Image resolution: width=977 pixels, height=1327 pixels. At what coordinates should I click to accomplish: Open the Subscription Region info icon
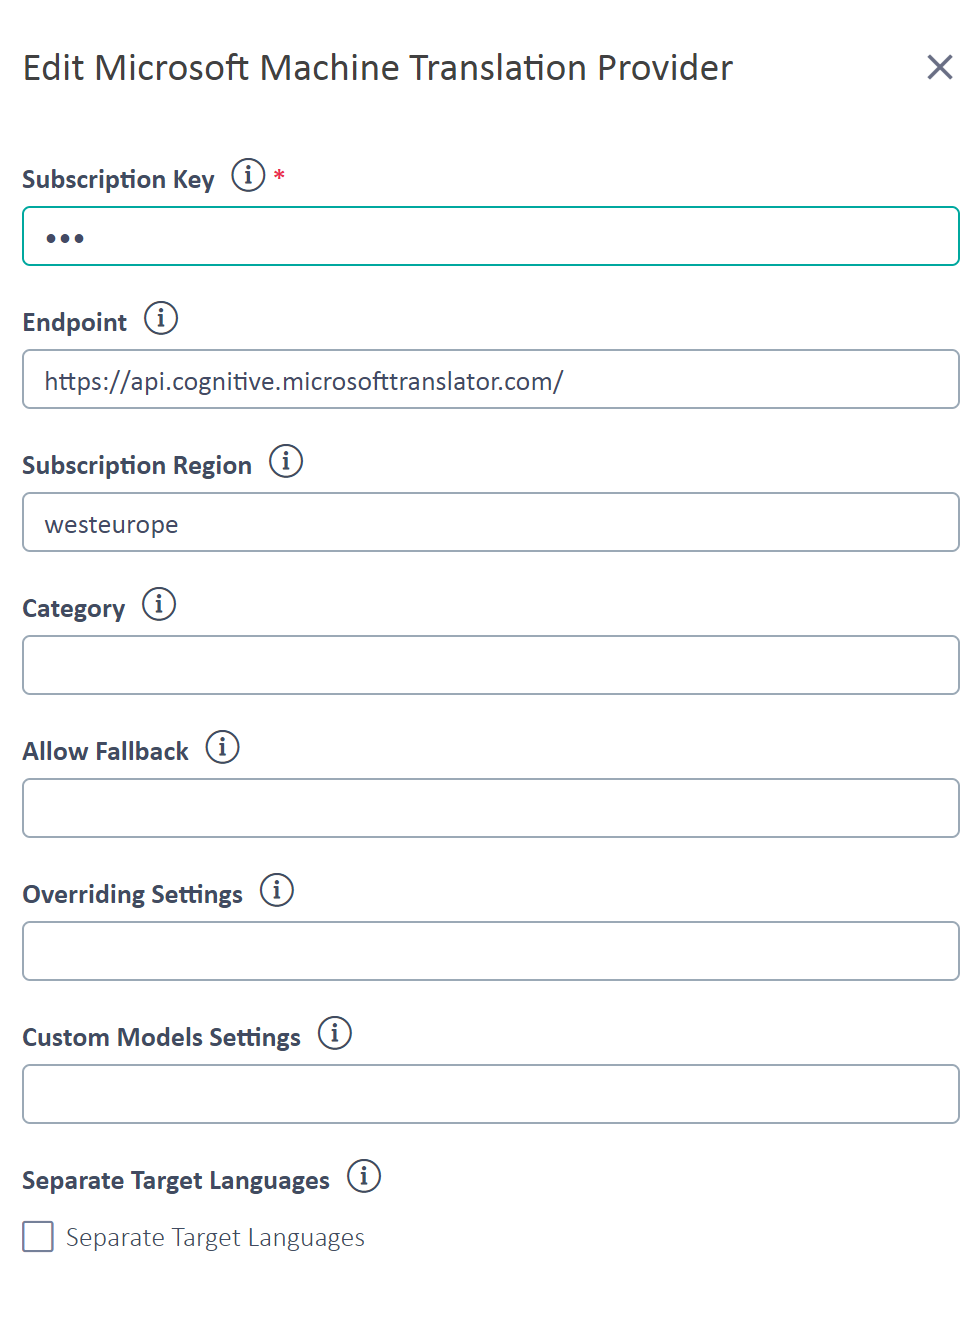click(x=286, y=461)
